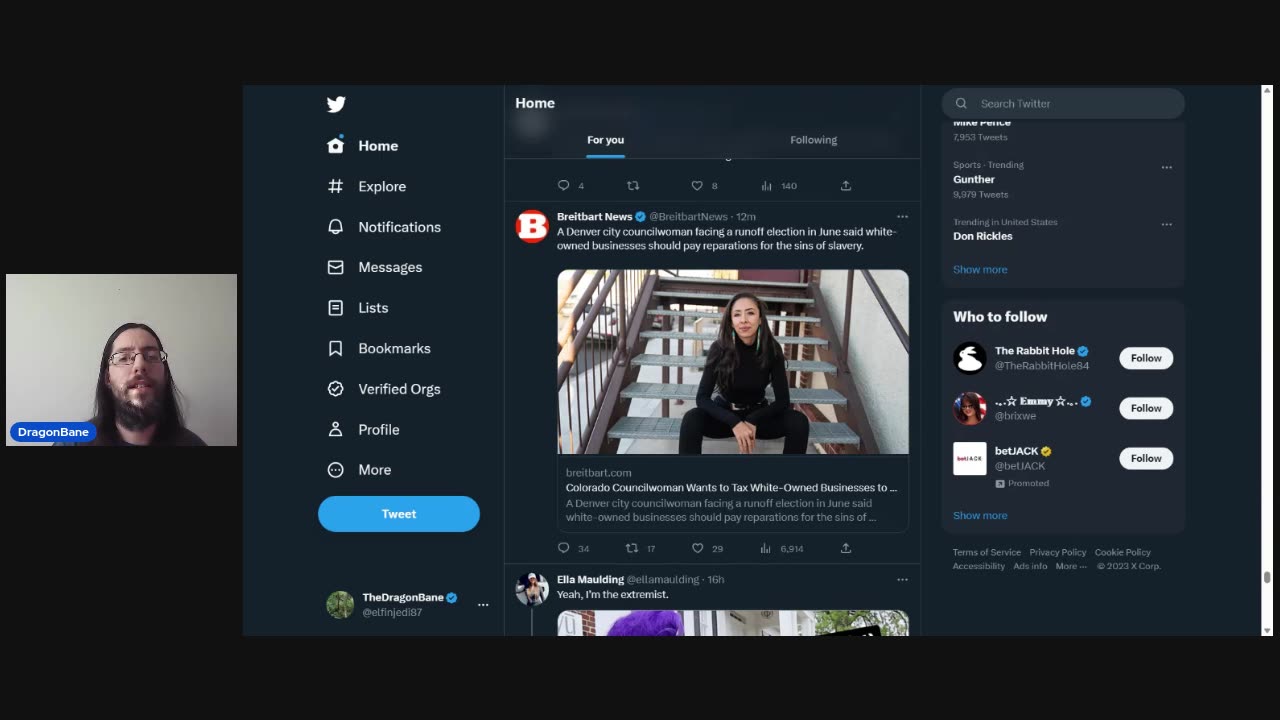This screenshot has height=720, width=1280.
Task: Open Profile from the sidebar
Action: [x=364, y=429]
